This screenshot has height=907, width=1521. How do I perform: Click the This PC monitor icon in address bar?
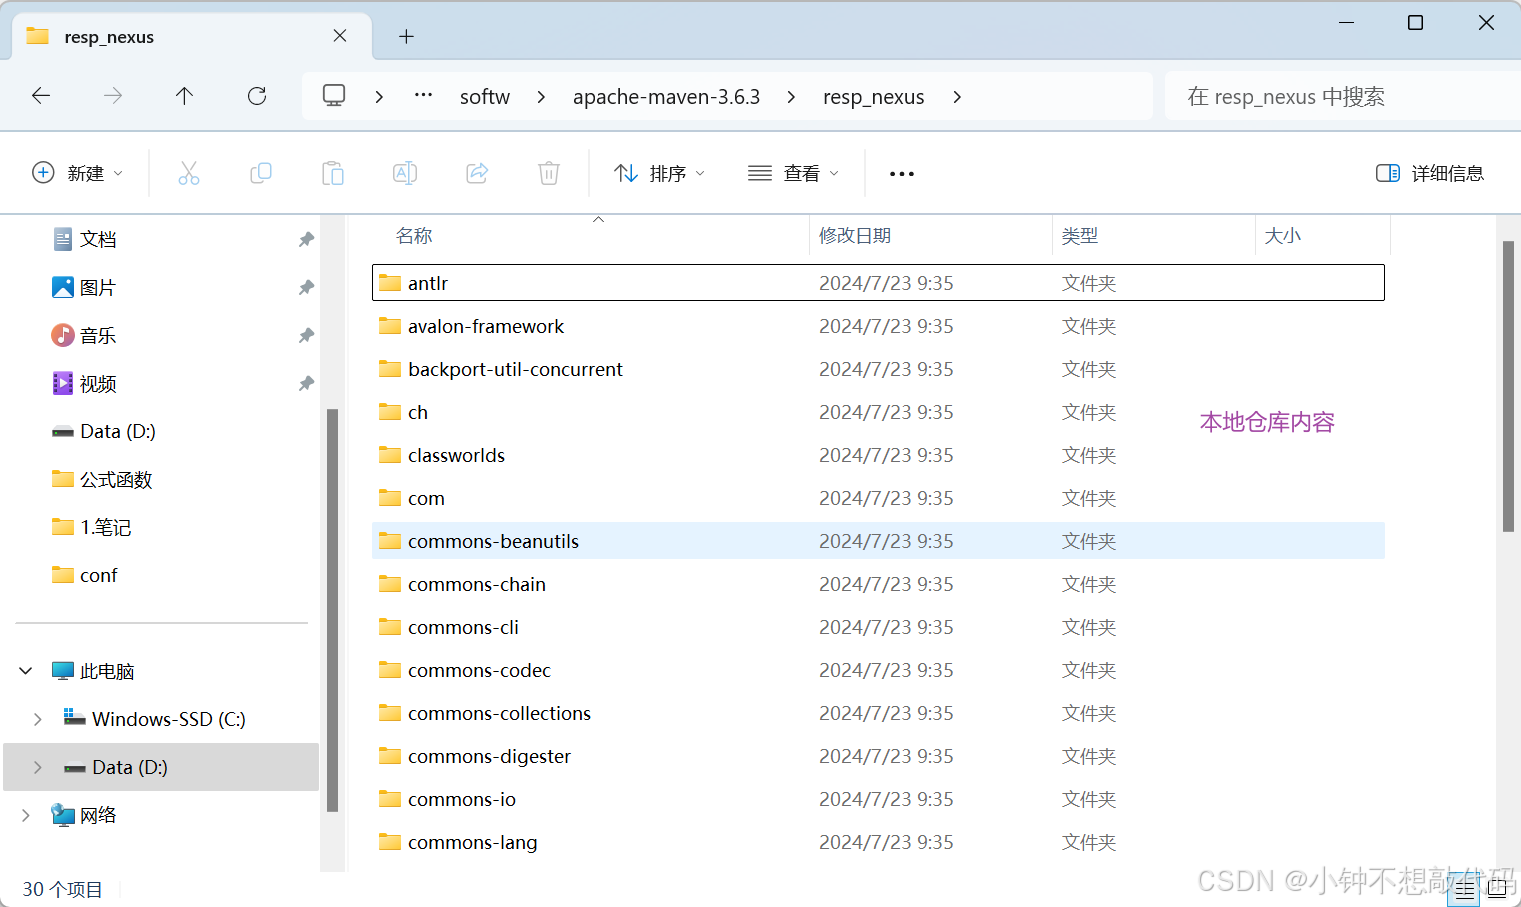pos(334,96)
